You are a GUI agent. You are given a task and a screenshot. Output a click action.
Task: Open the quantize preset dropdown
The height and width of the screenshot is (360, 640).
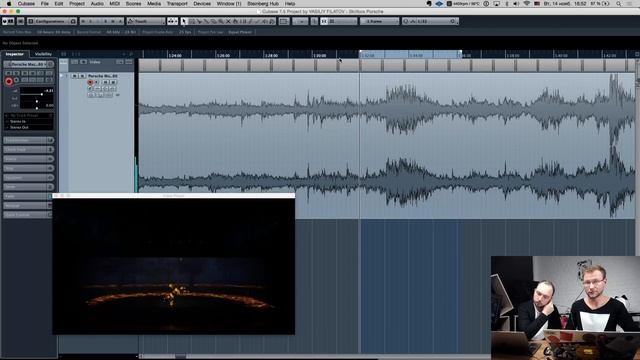coord(430,21)
